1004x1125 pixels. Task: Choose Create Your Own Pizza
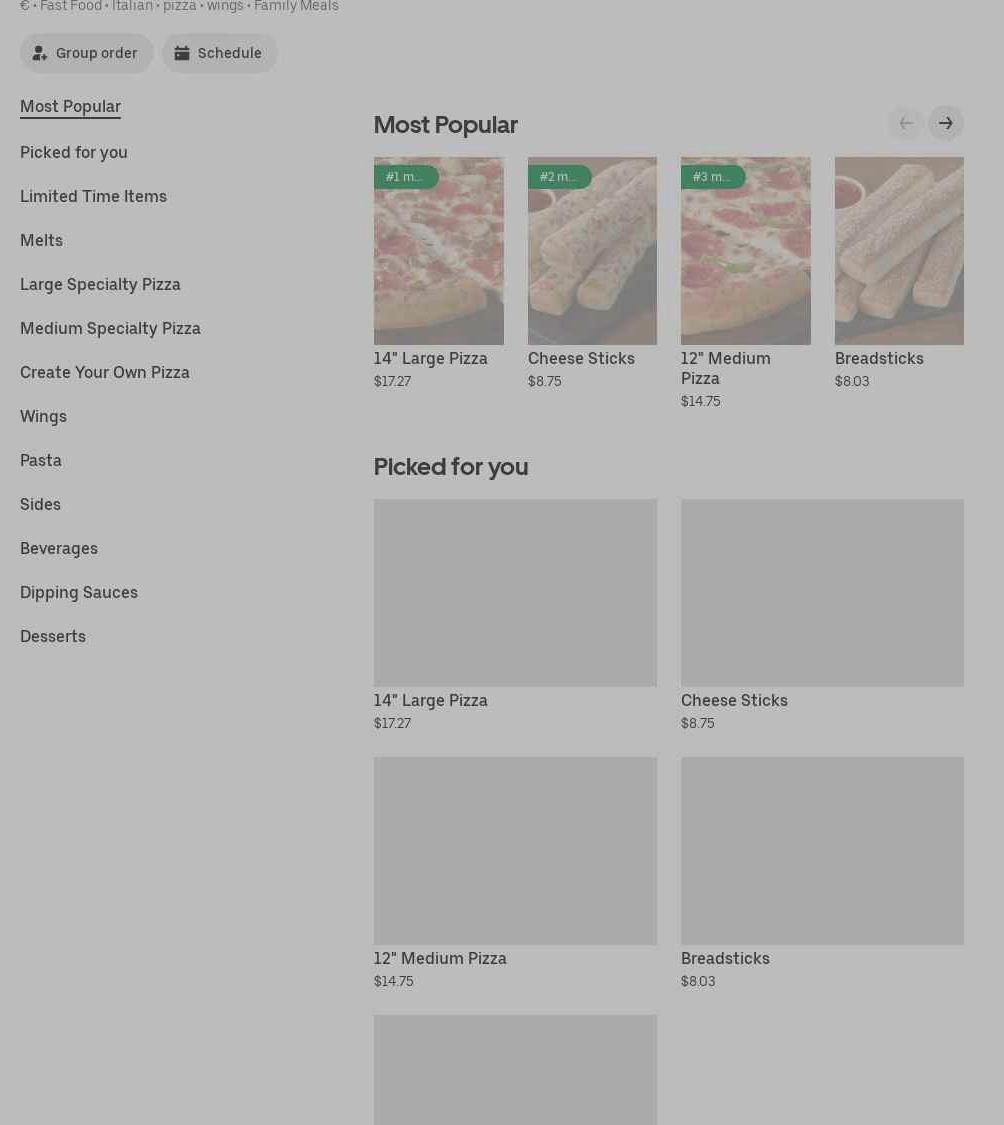point(105,372)
